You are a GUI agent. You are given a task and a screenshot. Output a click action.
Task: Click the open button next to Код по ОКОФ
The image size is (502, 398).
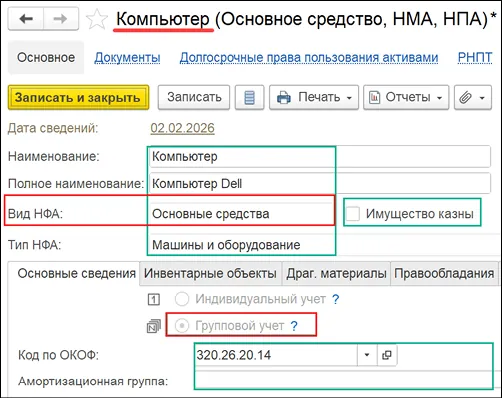pos(387,355)
